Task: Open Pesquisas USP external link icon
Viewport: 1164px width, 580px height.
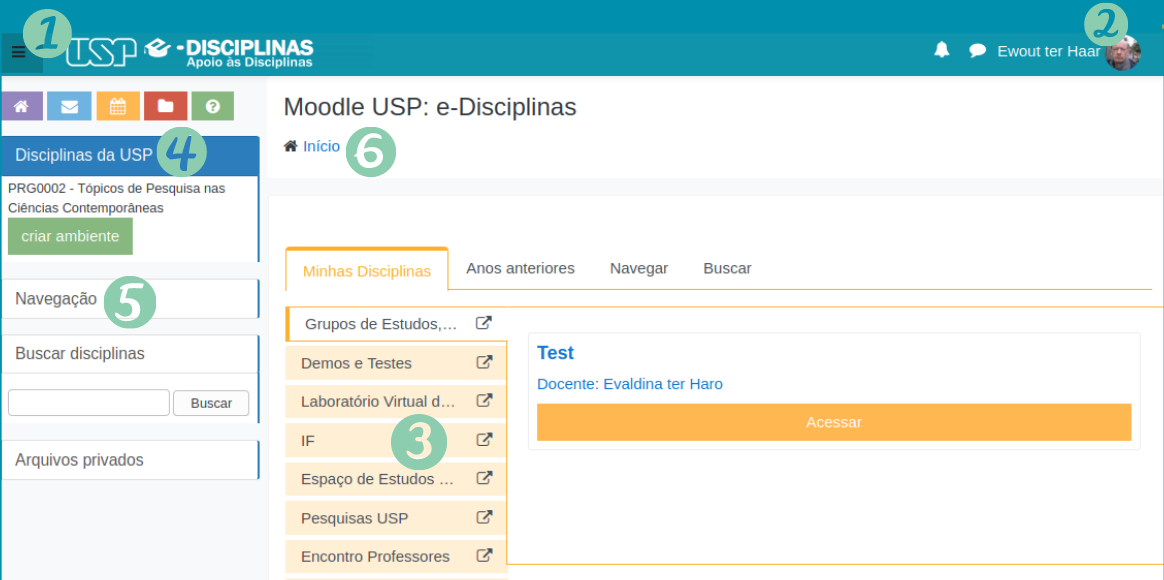Action: tap(484, 517)
